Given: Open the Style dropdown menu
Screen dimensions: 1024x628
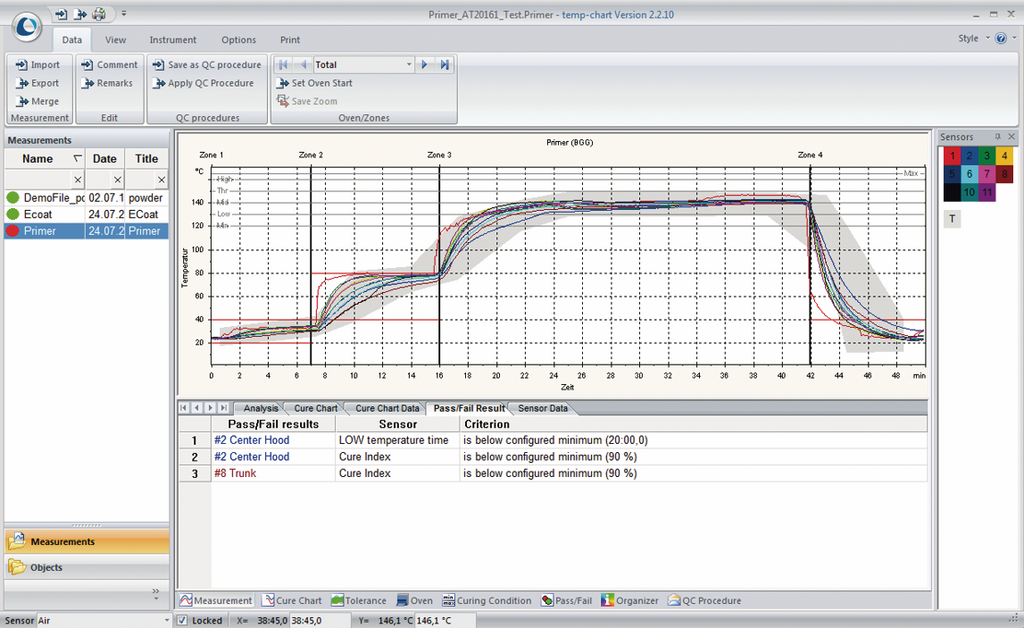Looking at the screenshot, I should (974, 39).
